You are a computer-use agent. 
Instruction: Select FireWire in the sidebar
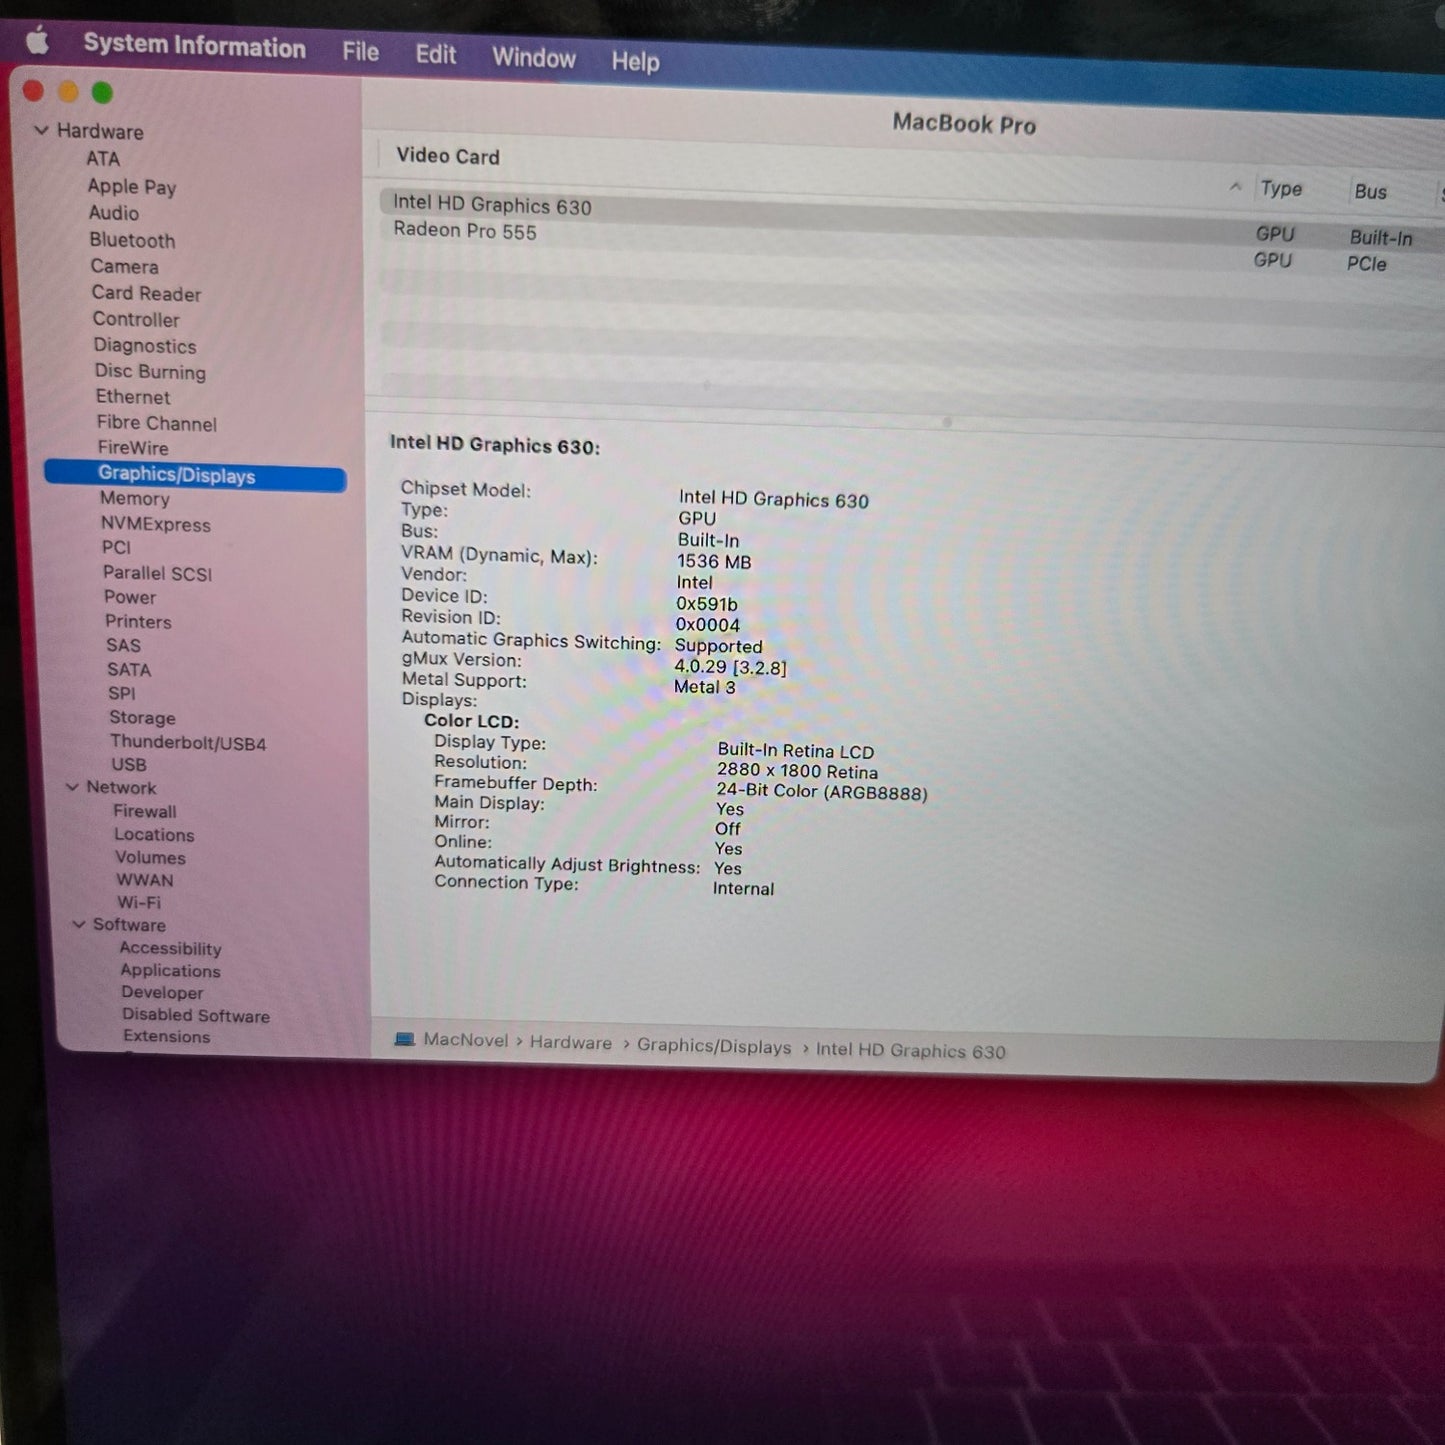133,448
